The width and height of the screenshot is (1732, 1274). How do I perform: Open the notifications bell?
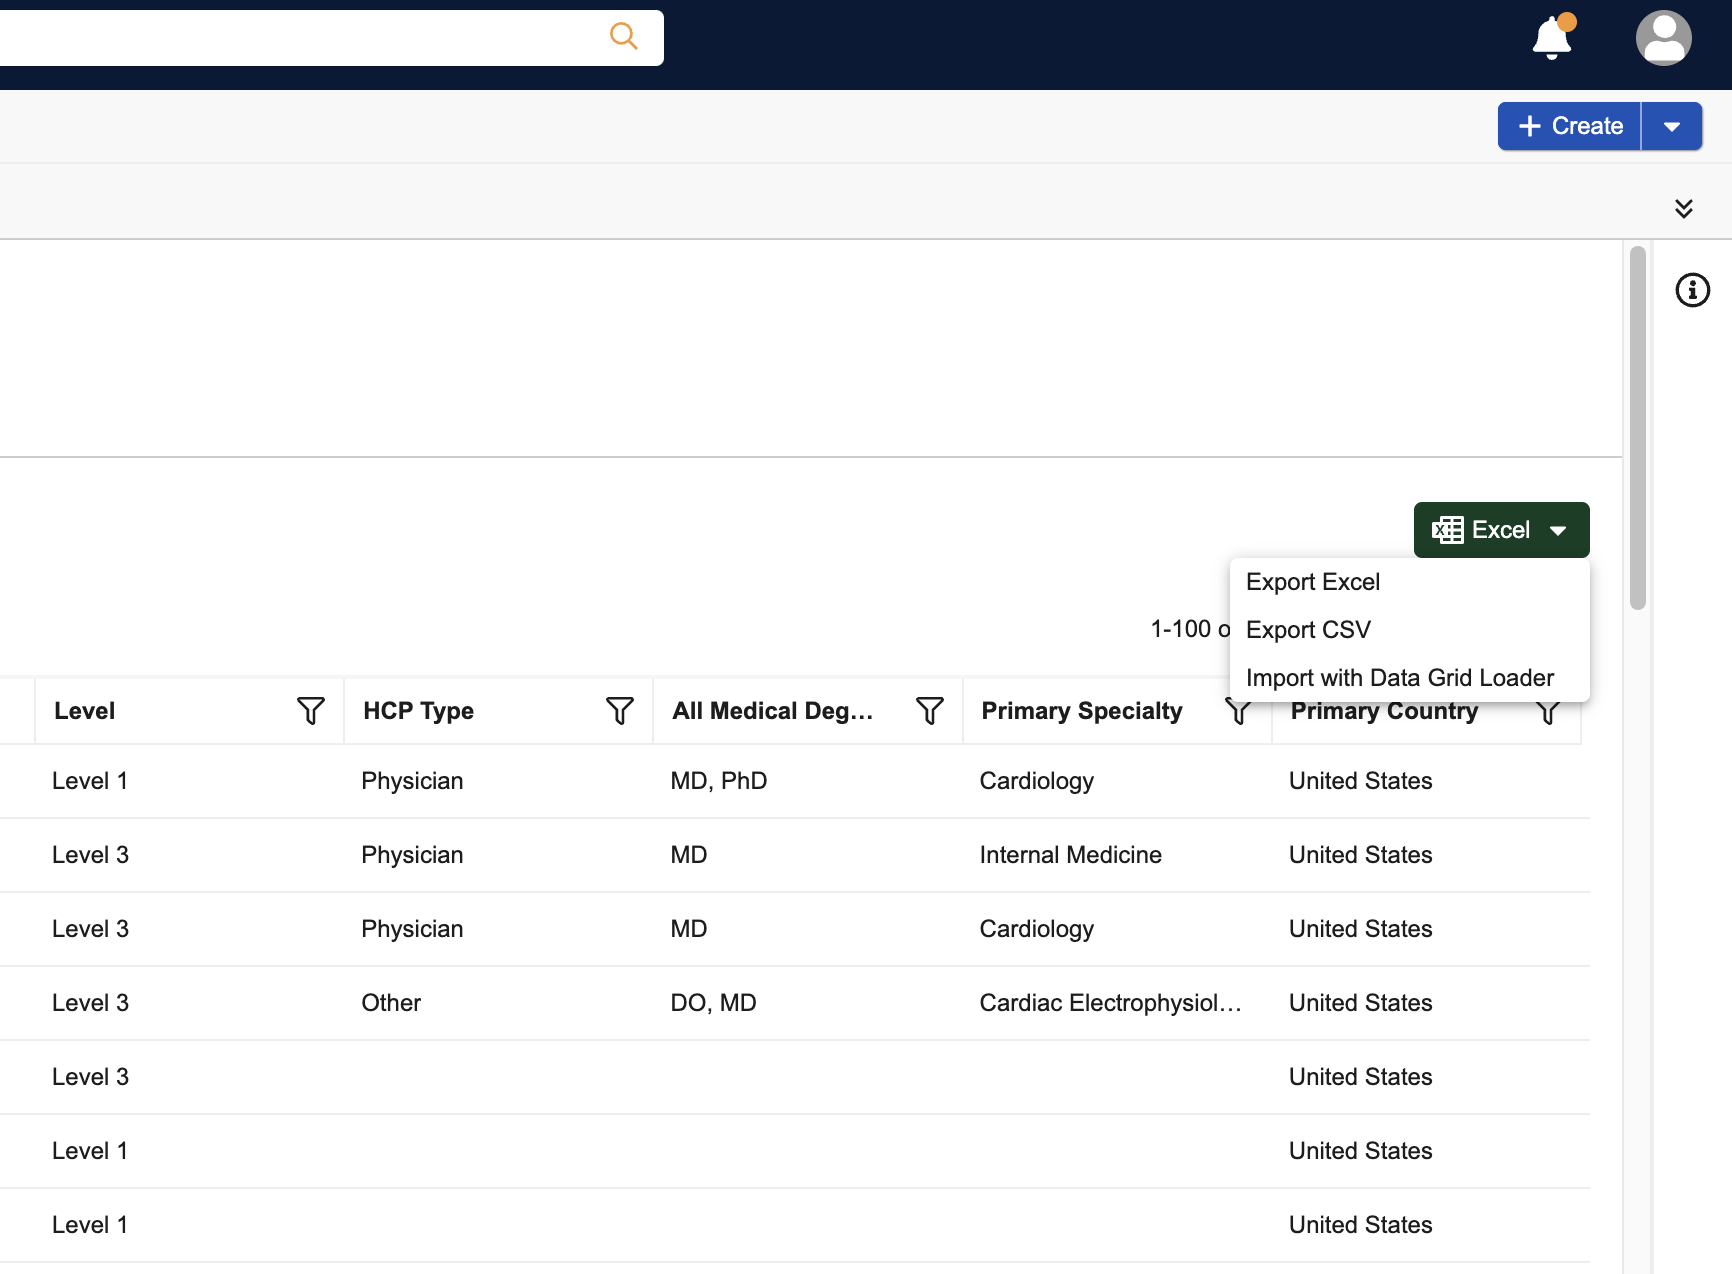click(x=1552, y=38)
